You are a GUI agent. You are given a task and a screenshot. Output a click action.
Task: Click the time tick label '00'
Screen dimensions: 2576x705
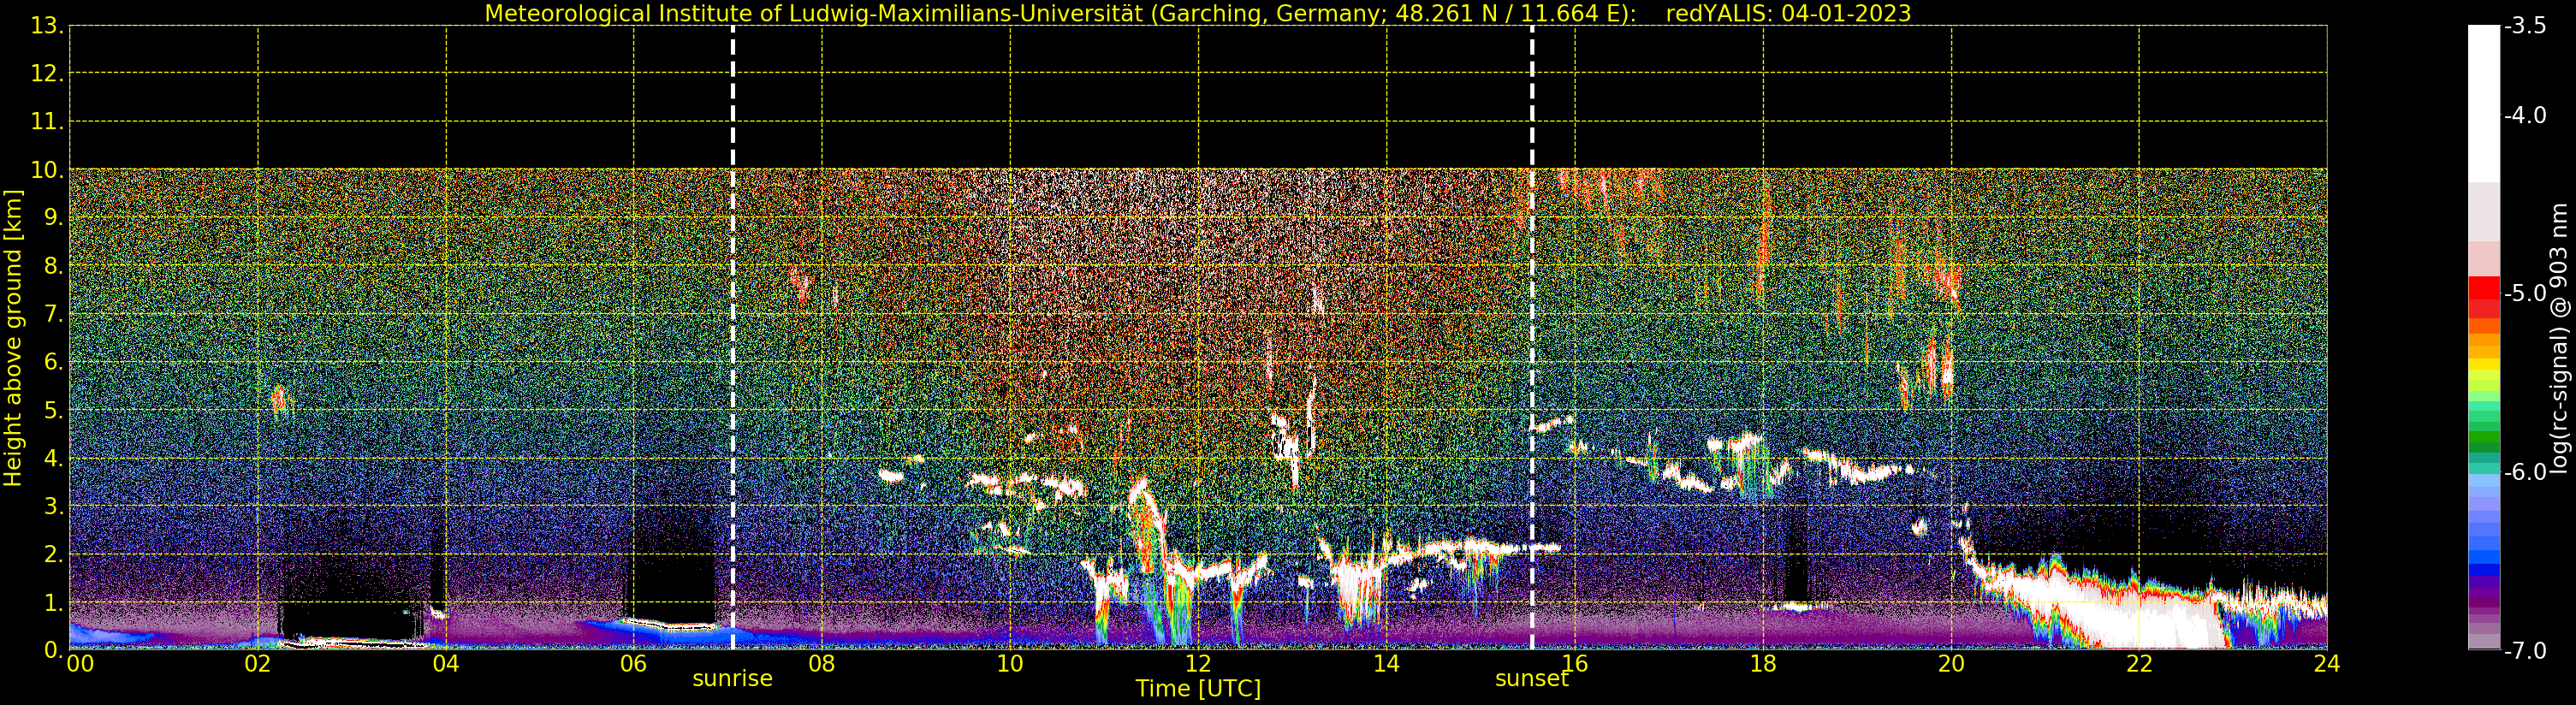coord(80,663)
